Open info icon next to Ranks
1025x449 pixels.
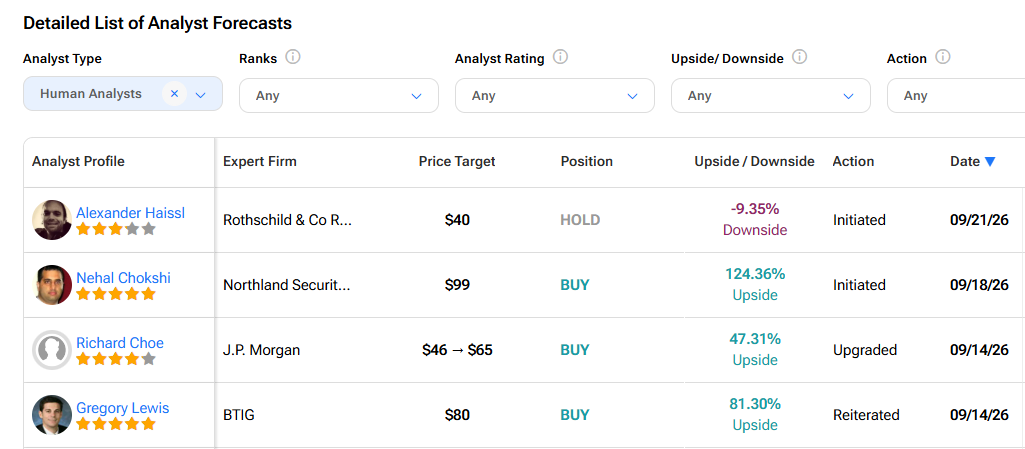pyautogui.click(x=293, y=58)
